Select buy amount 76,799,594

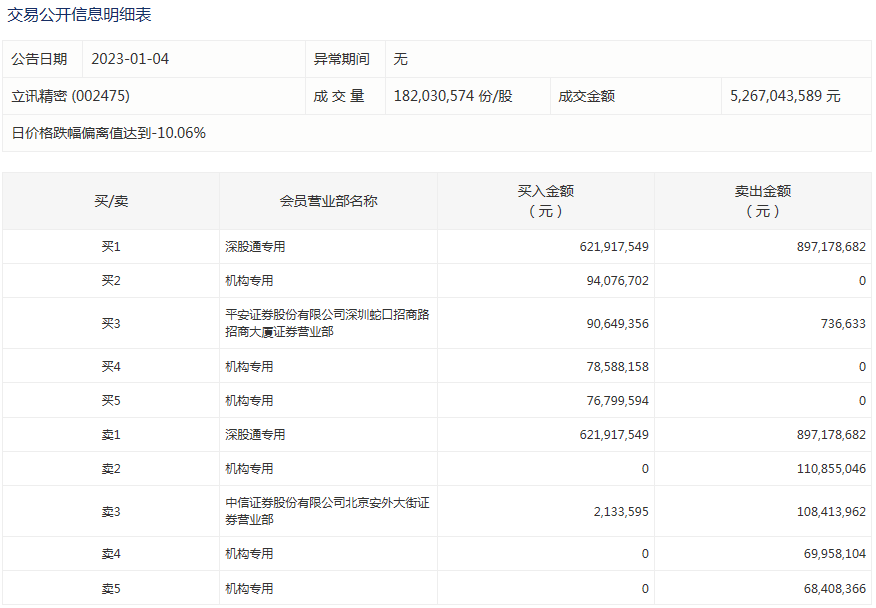point(617,401)
